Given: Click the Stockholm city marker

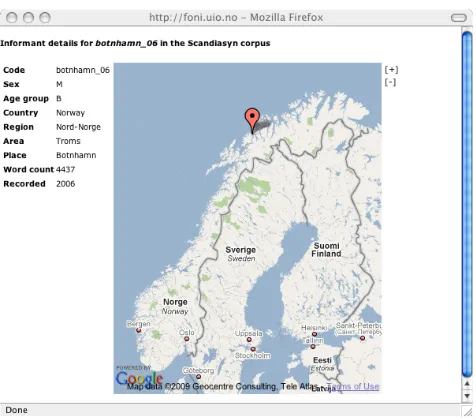Looking at the screenshot, I should tap(253, 349).
